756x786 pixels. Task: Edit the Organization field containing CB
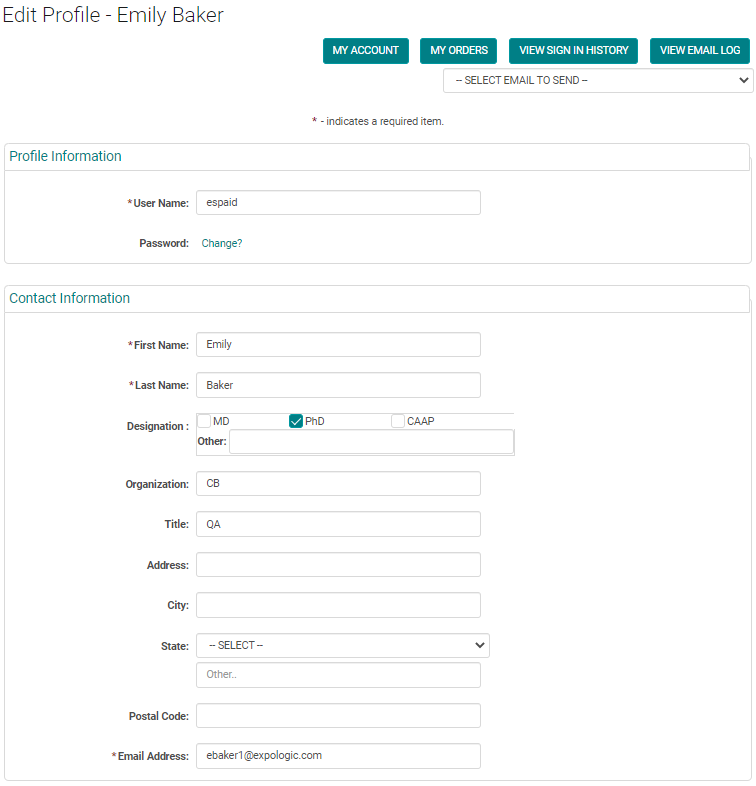click(x=338, y=483)
